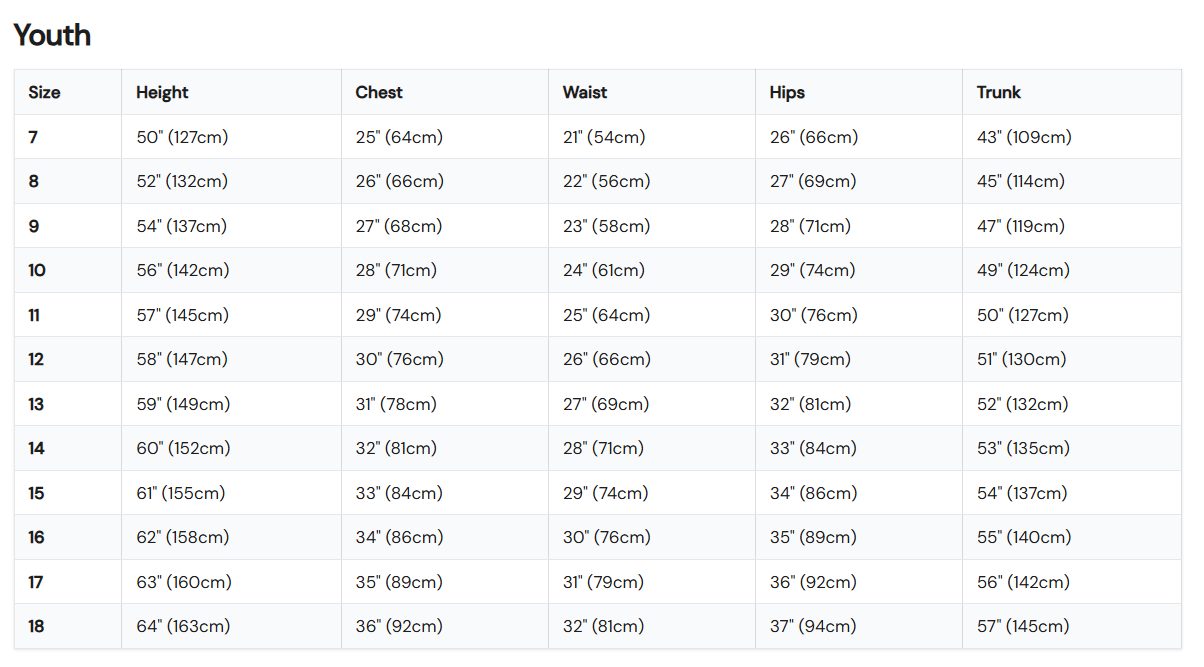Select the Chest column header
This screenshot has width=1204, height=667.
click(x=379, y=92)
